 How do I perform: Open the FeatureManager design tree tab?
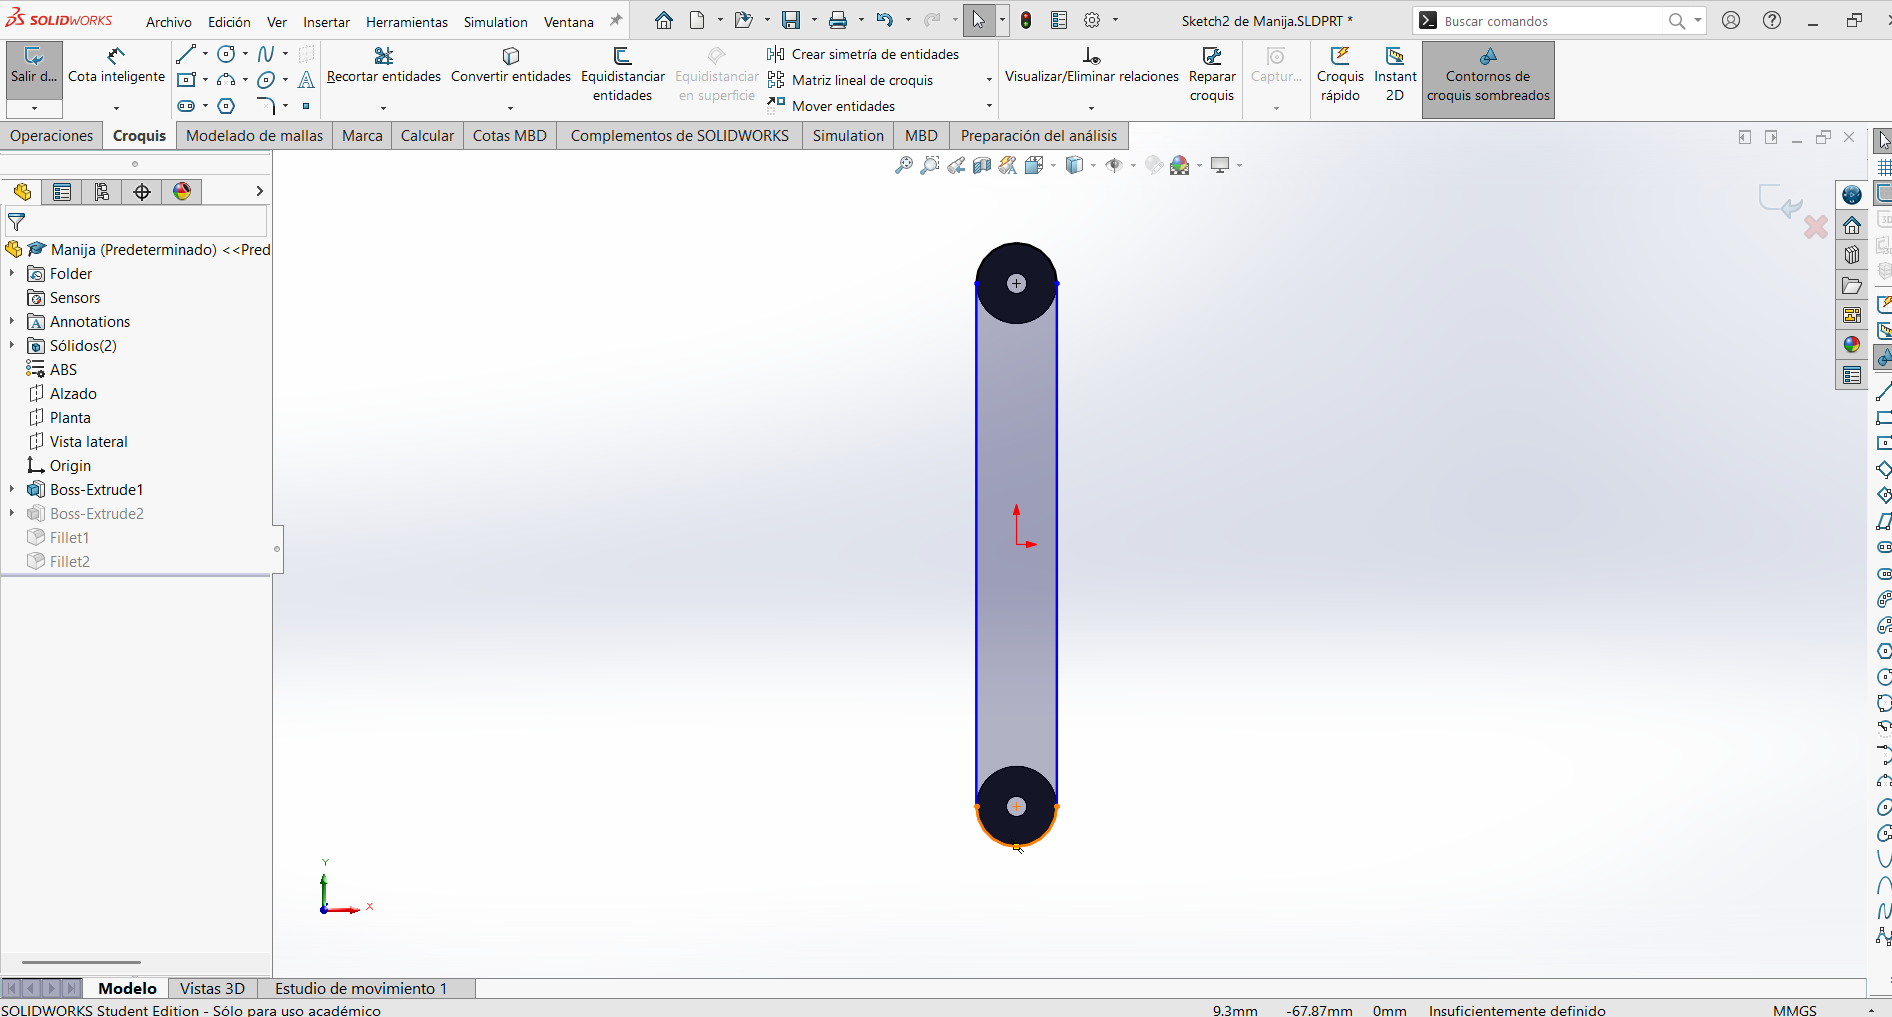(x=22, y=192)
